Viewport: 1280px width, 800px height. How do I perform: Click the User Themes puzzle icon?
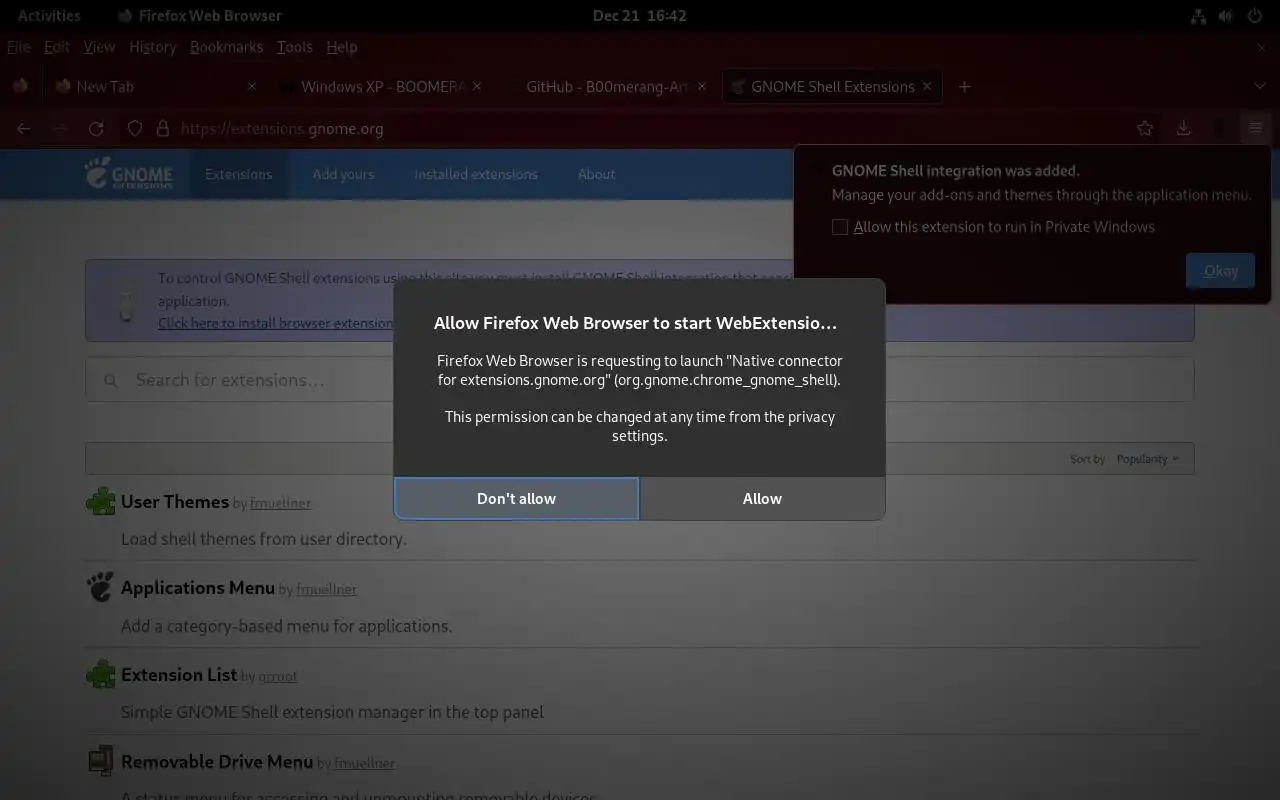coord(101,501)
